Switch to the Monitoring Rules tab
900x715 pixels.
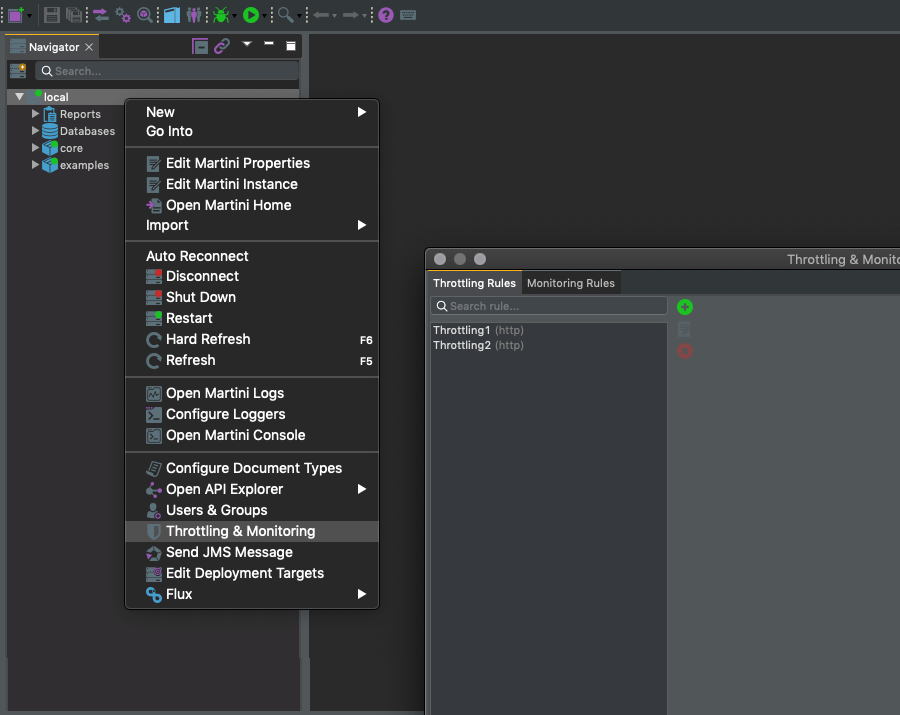571,283
